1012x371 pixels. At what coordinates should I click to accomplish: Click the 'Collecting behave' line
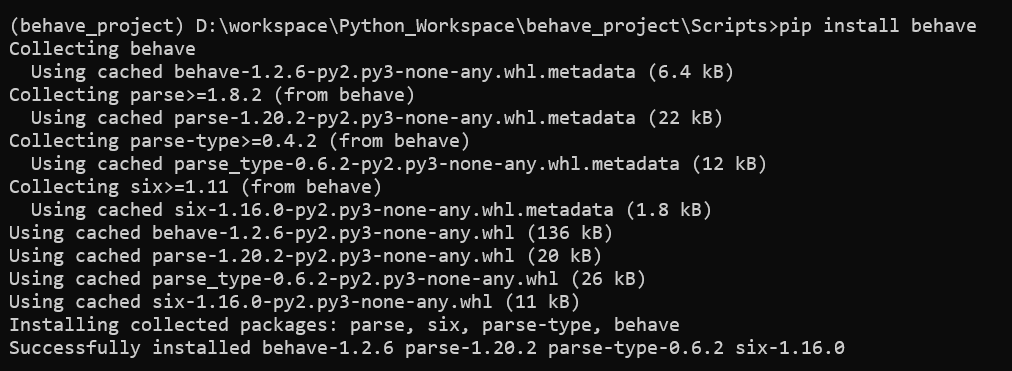[102, 49]
